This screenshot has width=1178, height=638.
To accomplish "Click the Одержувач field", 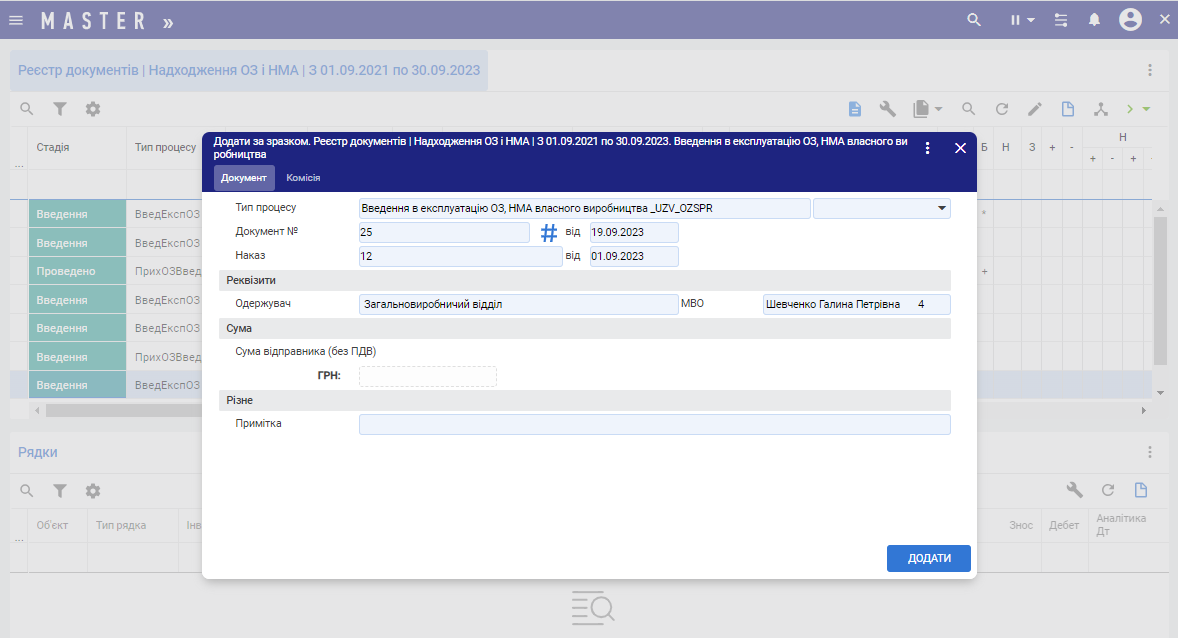I will 518,304.
